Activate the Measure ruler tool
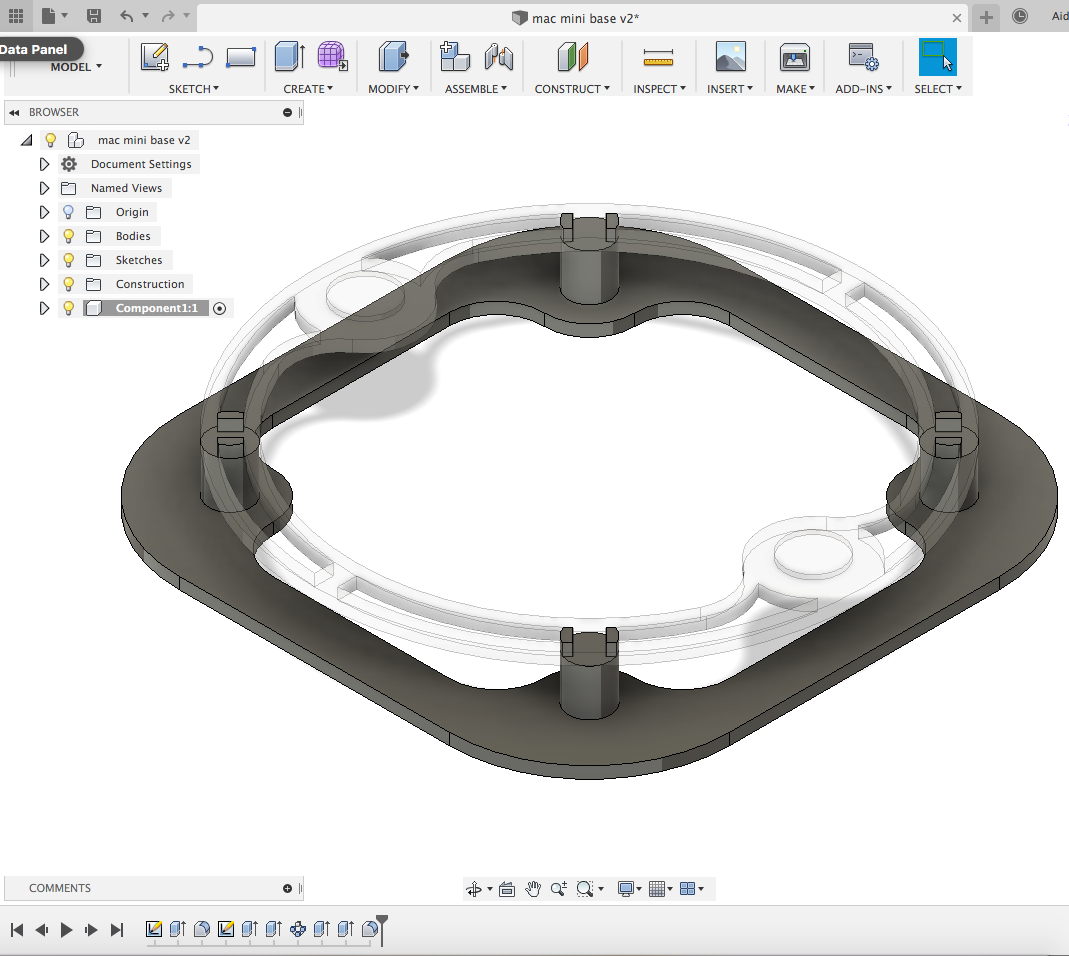Screen dimensions: 1069x956 (x=659, y=58)
